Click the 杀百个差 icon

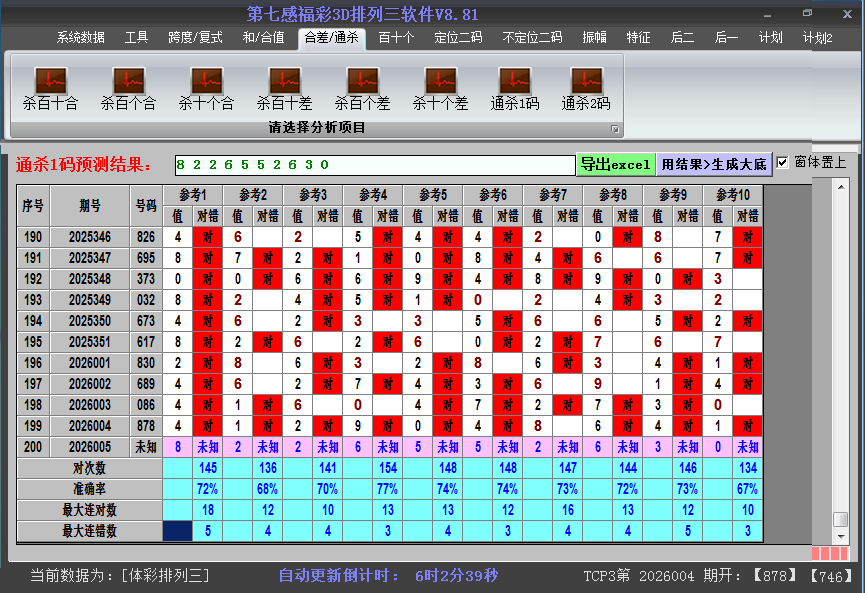362,81
